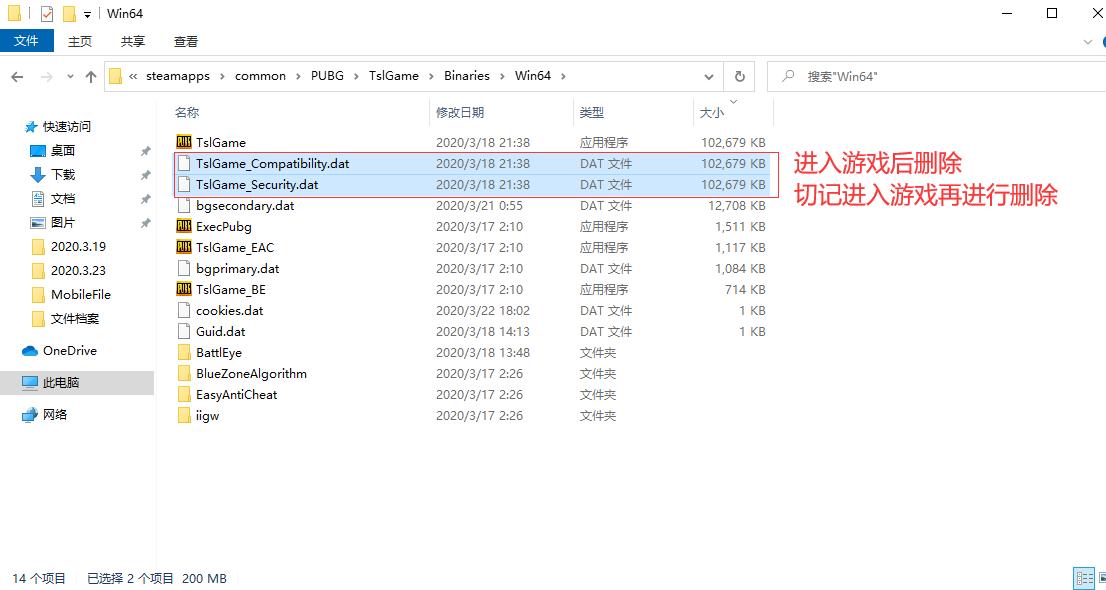Click the PUBG breadcrumb link
This screenshot has width=1106, height=590.
(x=327, y=75)
